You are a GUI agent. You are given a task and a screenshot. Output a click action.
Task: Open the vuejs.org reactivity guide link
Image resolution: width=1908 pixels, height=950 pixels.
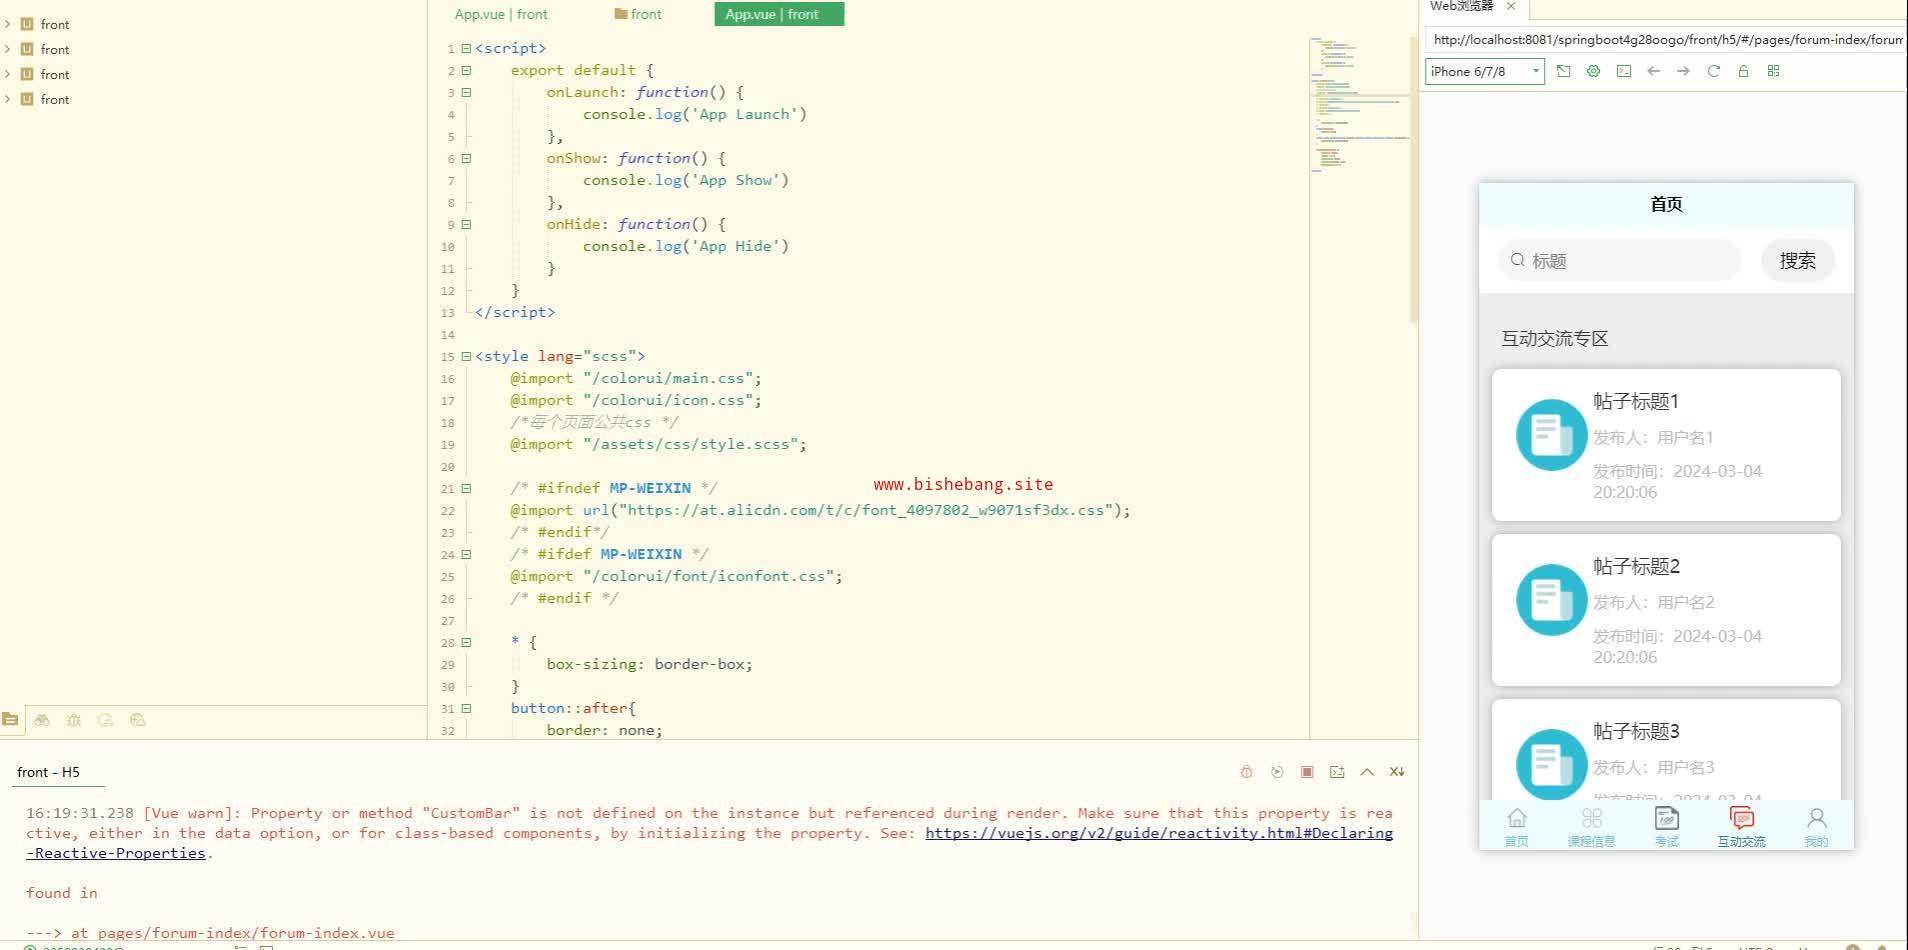1158,833
